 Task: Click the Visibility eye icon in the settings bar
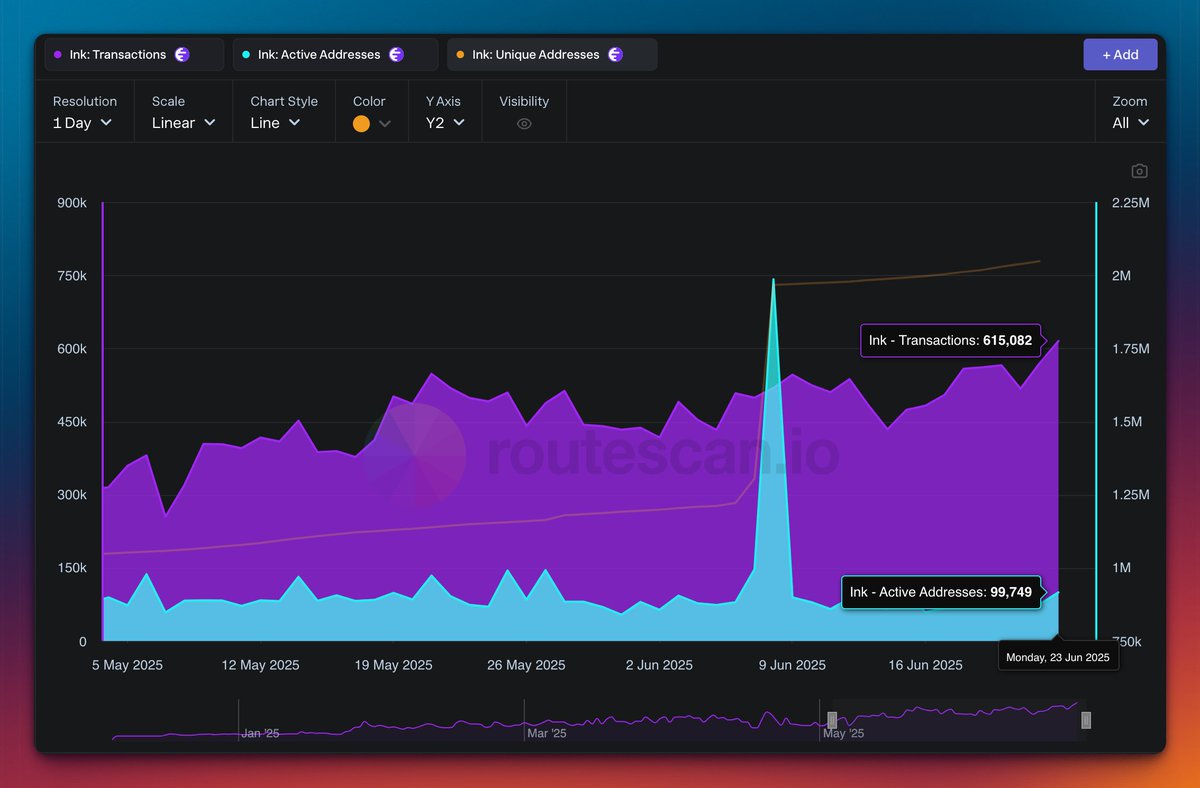(x=522, y=125)
